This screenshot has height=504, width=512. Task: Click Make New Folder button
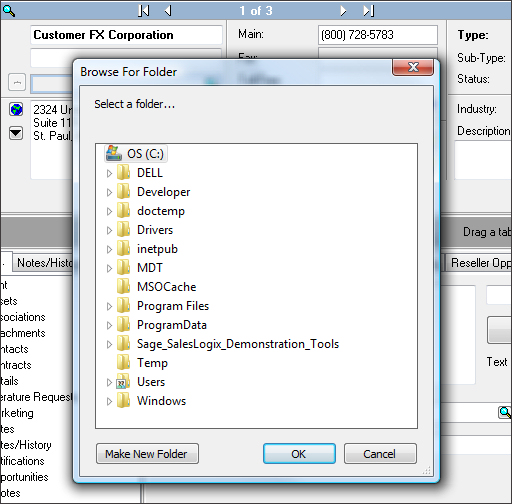[147, 453]
